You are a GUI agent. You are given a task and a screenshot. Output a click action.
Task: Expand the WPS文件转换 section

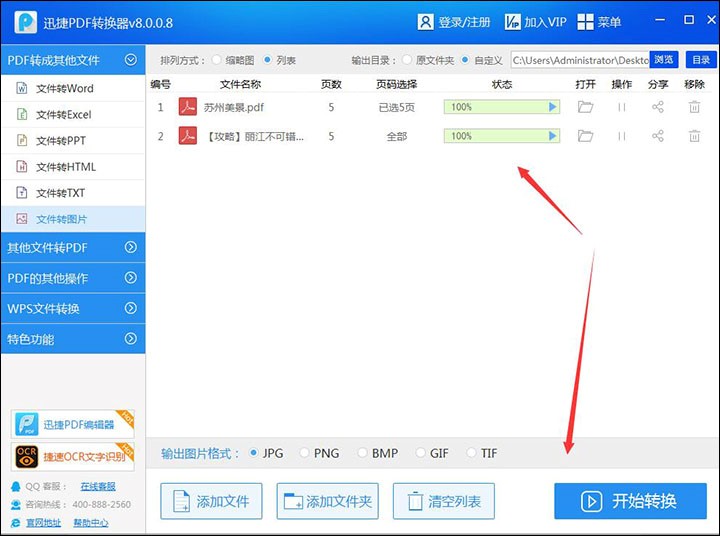130,308
